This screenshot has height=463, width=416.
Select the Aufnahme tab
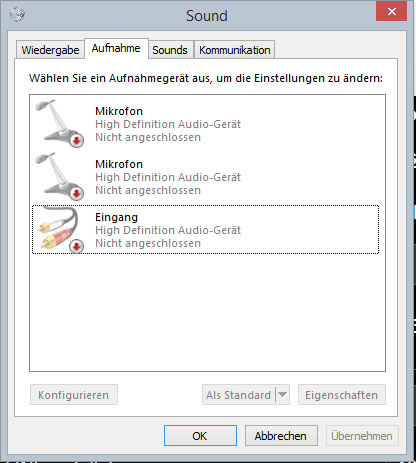click(116, 48)
